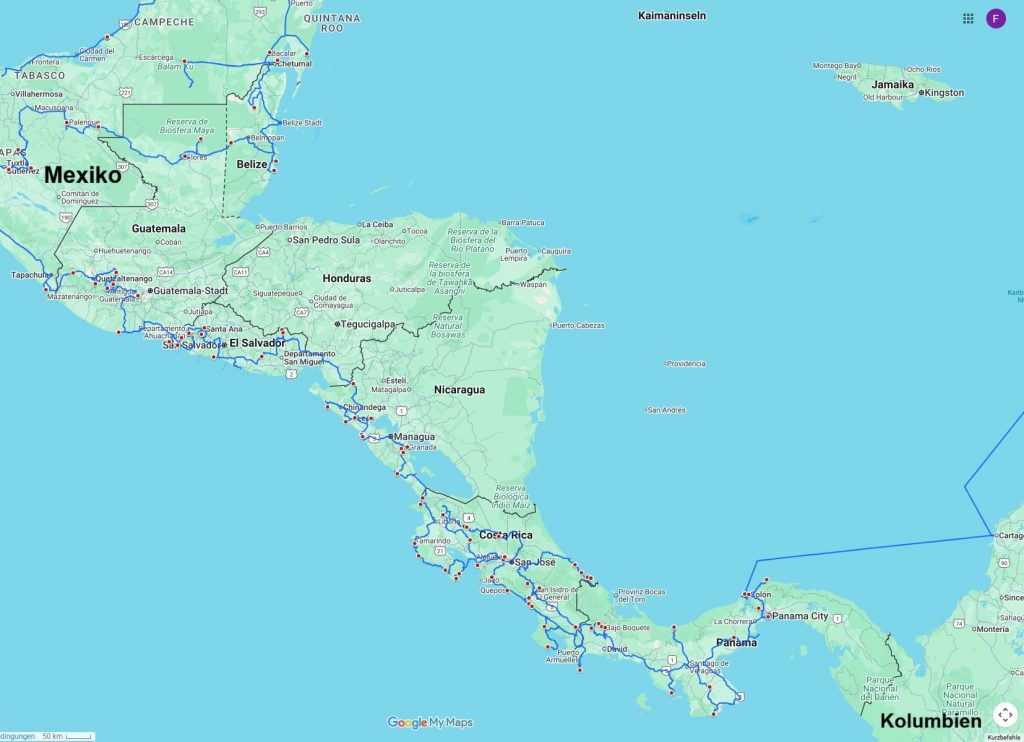
Task: Click the Google My Maps logo
Action: [x=430, y=723]
